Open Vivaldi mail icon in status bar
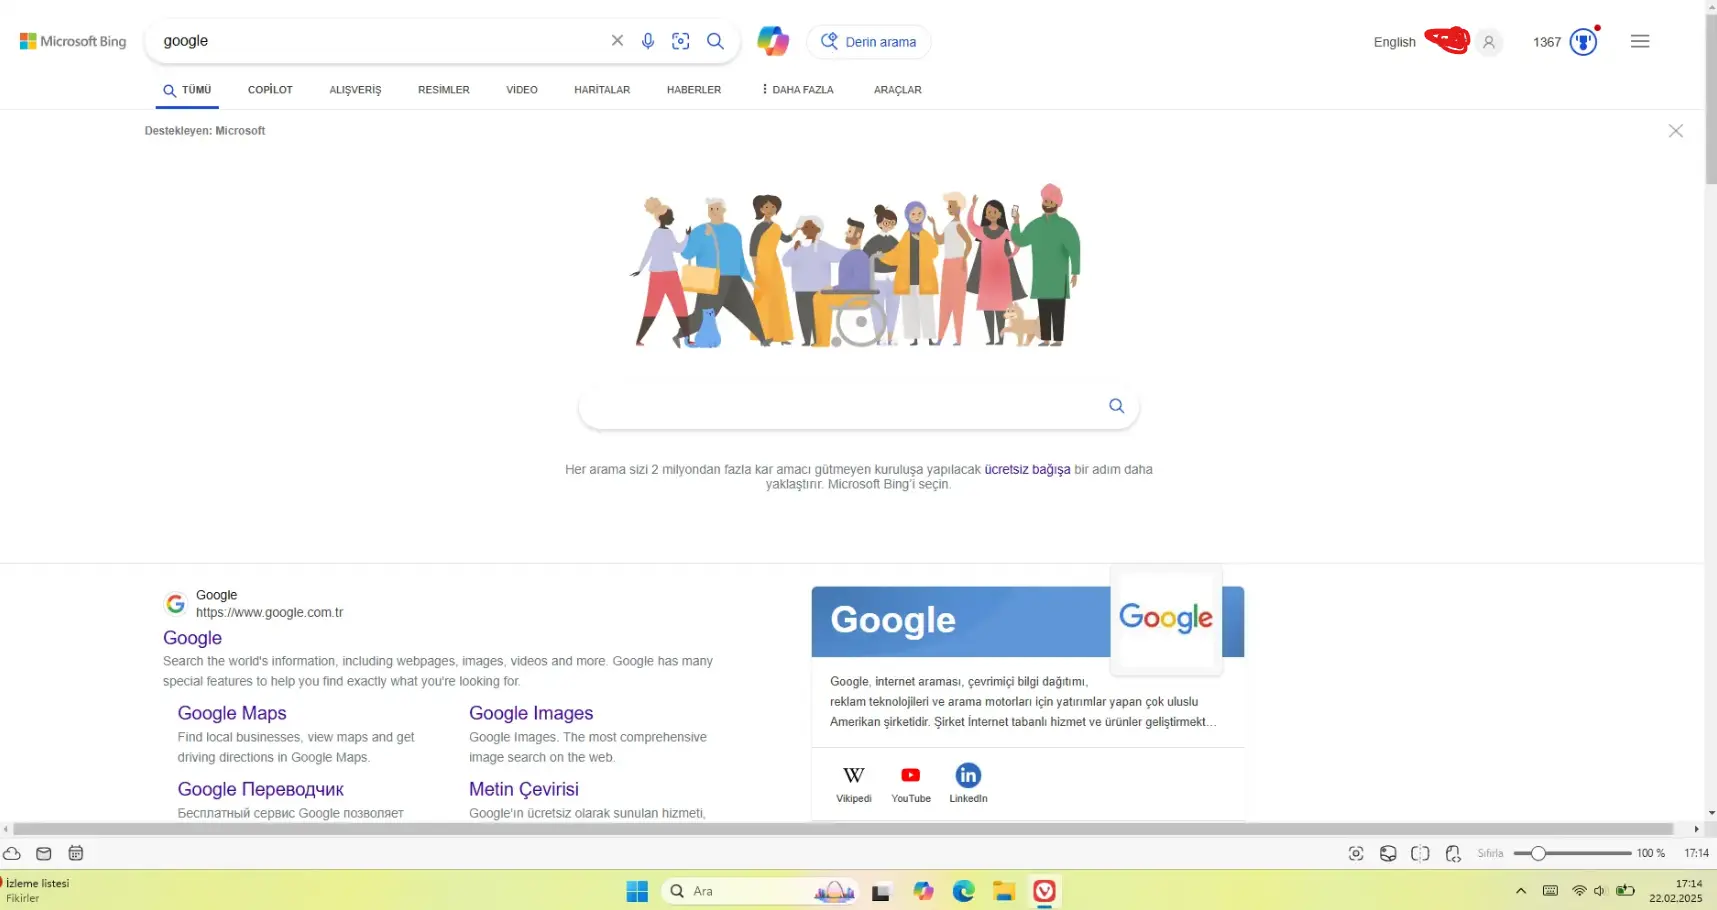 44,853
